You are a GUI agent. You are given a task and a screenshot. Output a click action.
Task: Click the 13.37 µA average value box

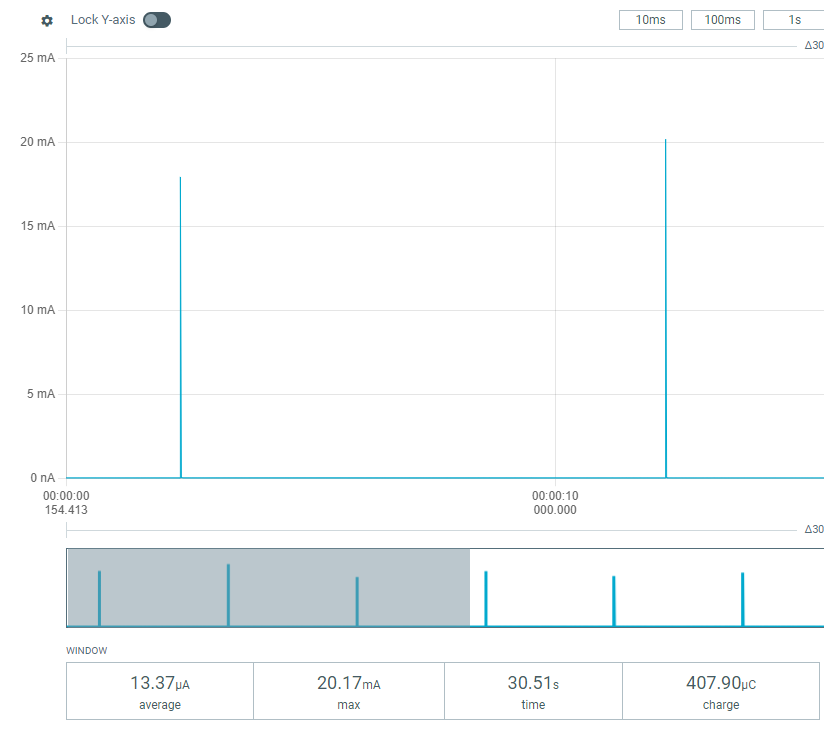pyautogui.click(x=160, y=691)
